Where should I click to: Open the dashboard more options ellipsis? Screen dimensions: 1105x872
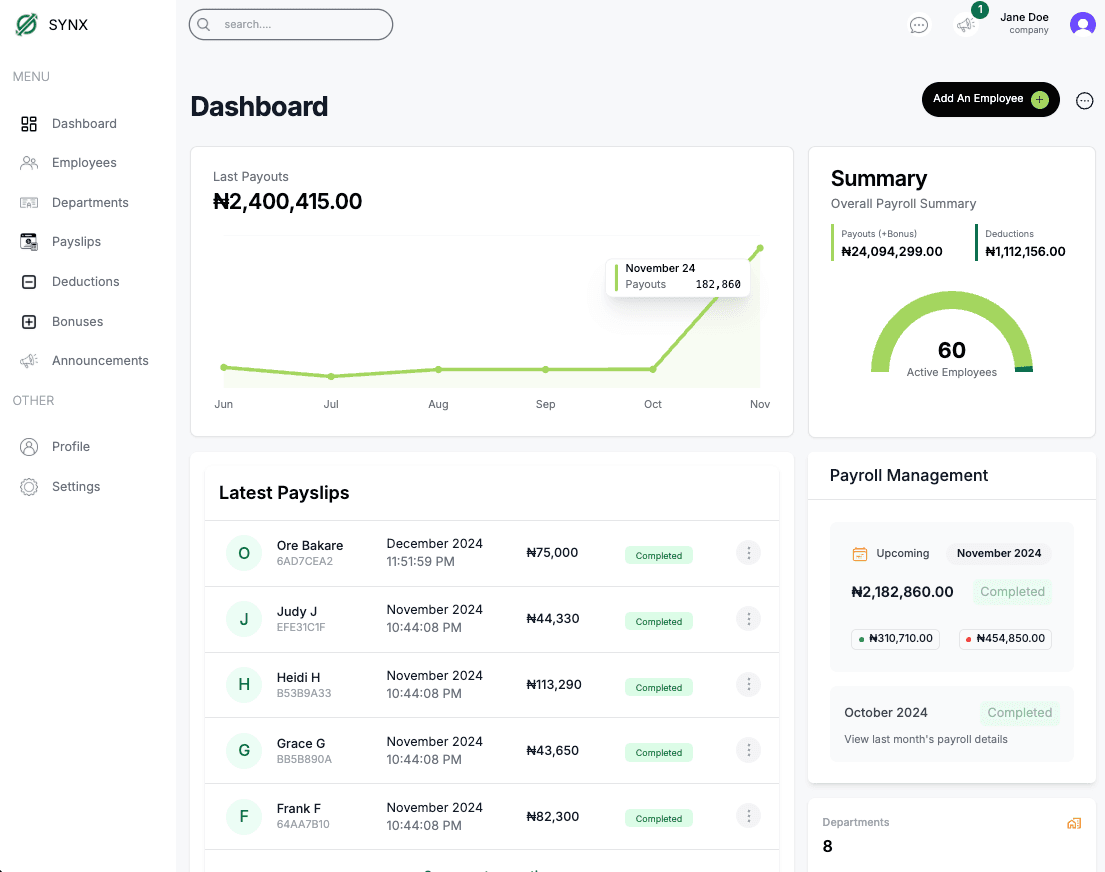(x=1084, y=100)
